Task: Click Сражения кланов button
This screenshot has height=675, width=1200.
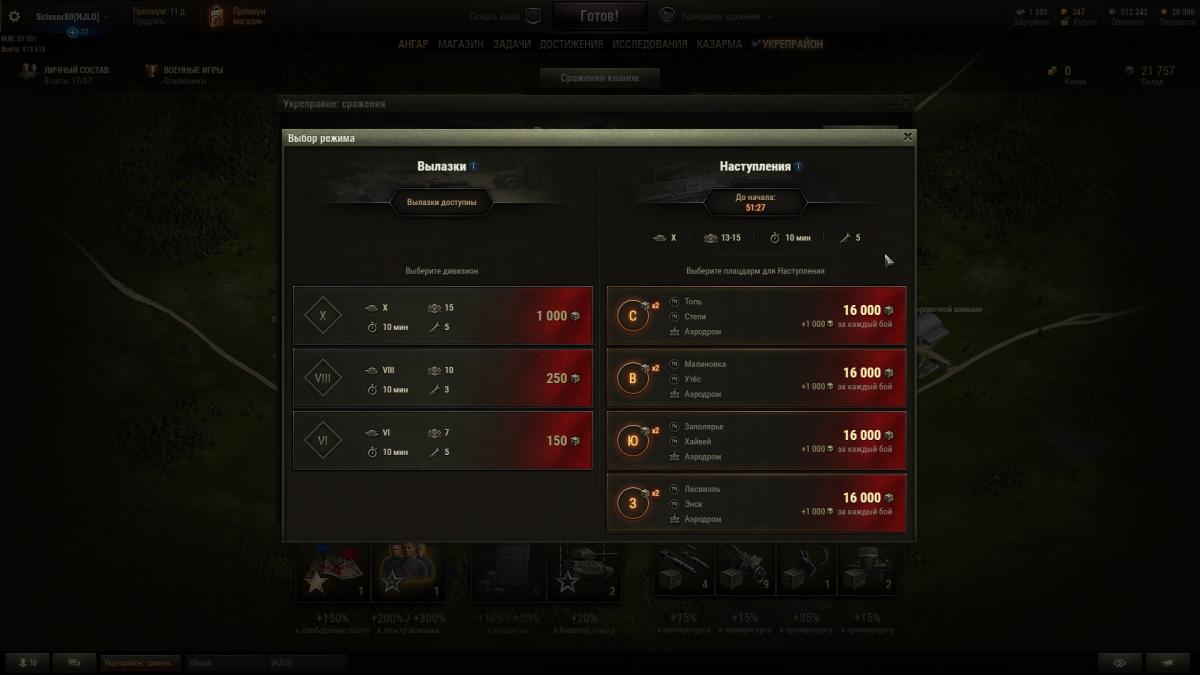Action: coord(599,78)
